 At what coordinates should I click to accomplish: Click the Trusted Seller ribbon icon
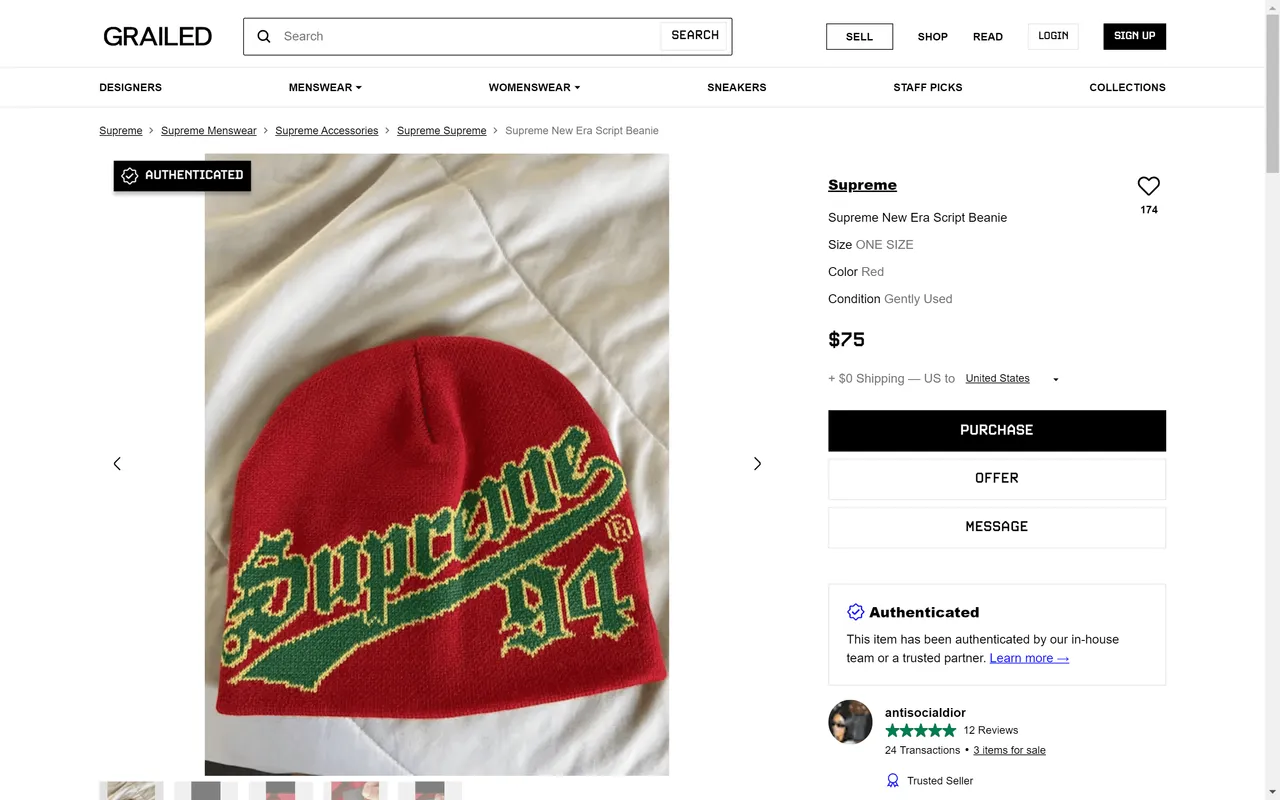click(x=892, y=780)
